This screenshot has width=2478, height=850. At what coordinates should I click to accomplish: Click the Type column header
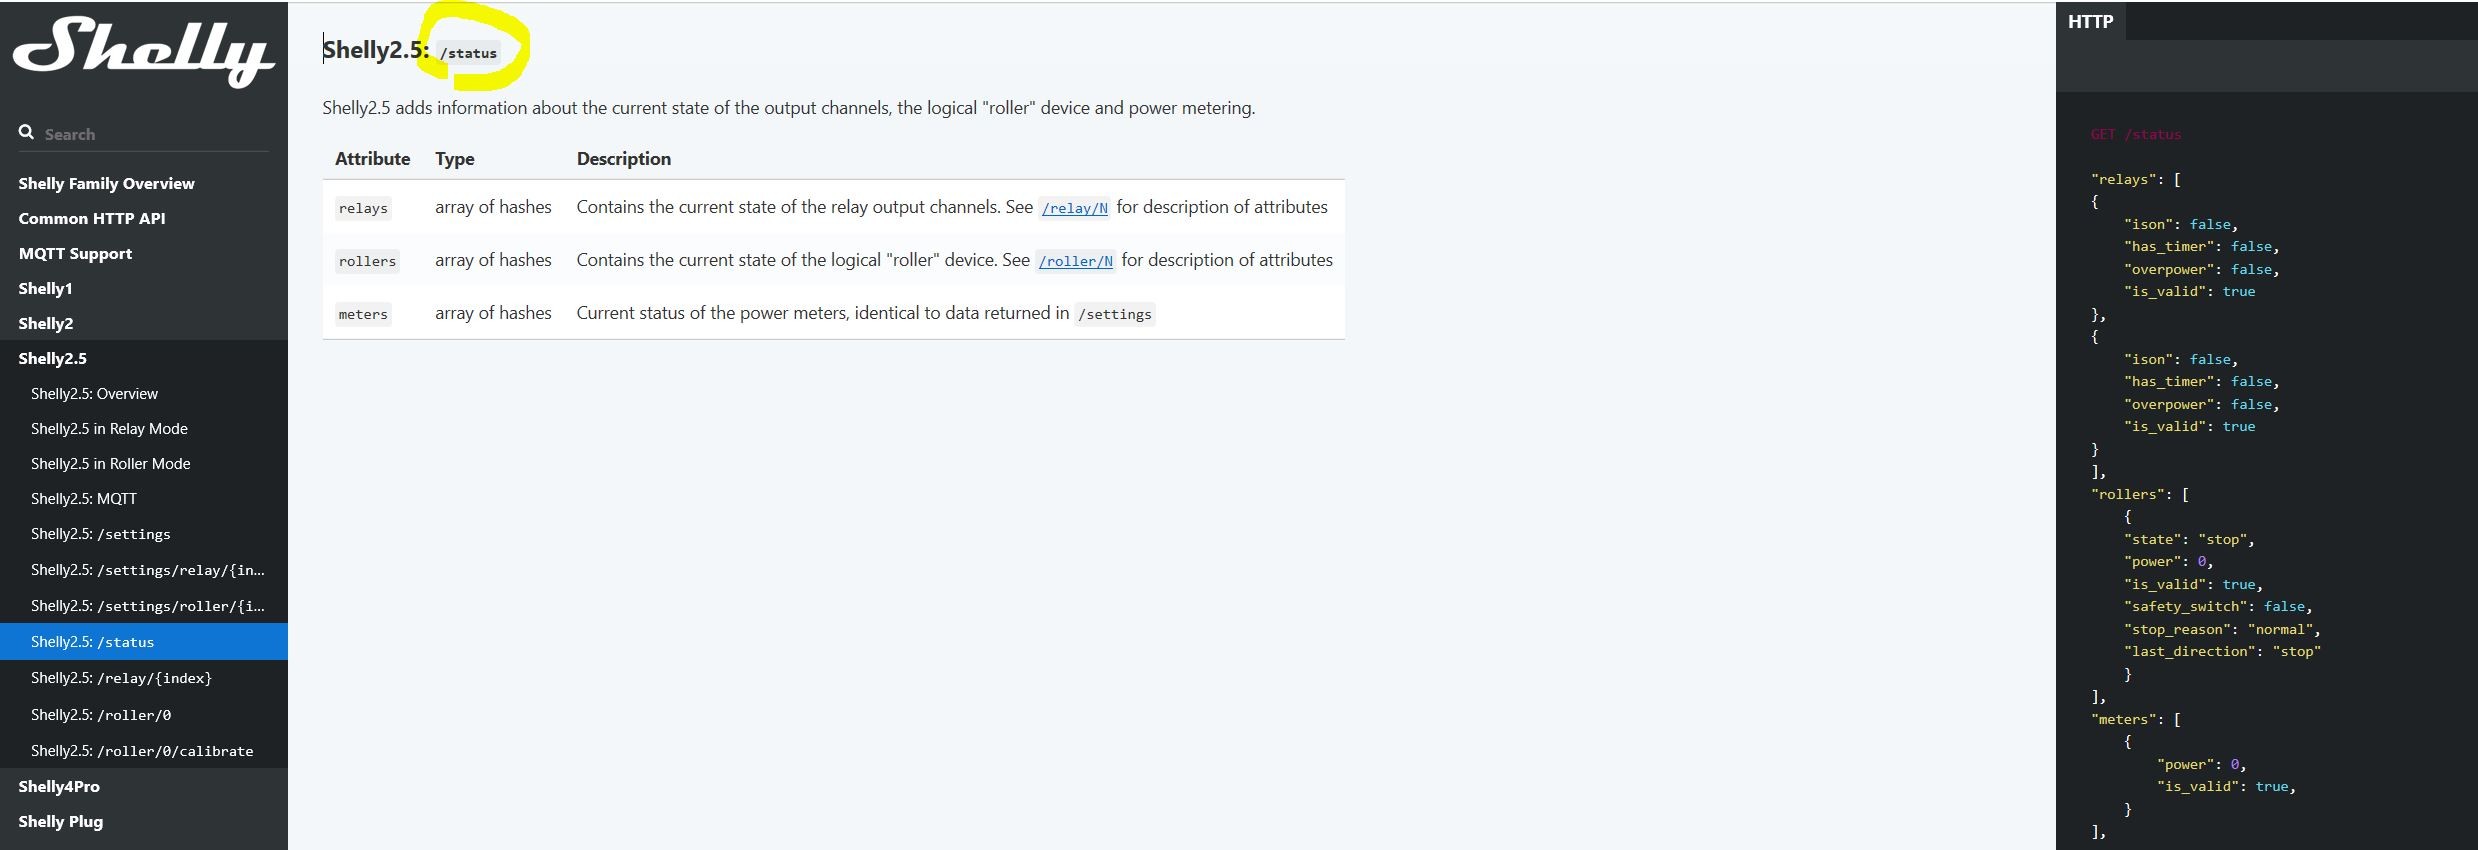click(454, 158)
